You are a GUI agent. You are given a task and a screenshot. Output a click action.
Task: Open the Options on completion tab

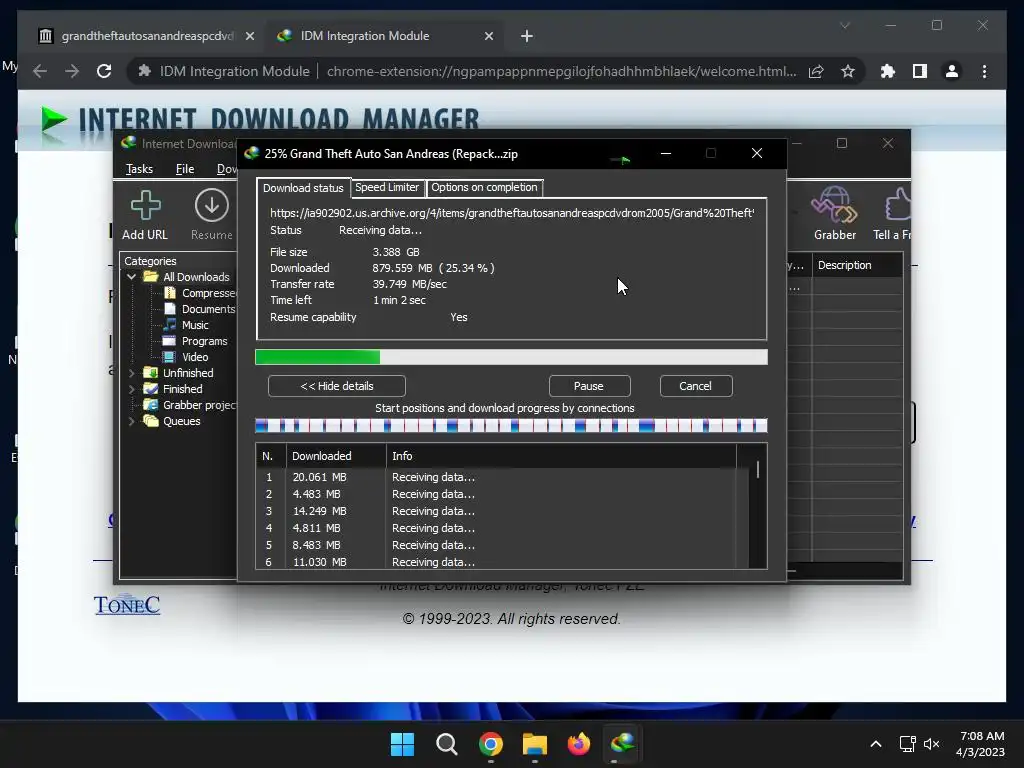[485, 187]
